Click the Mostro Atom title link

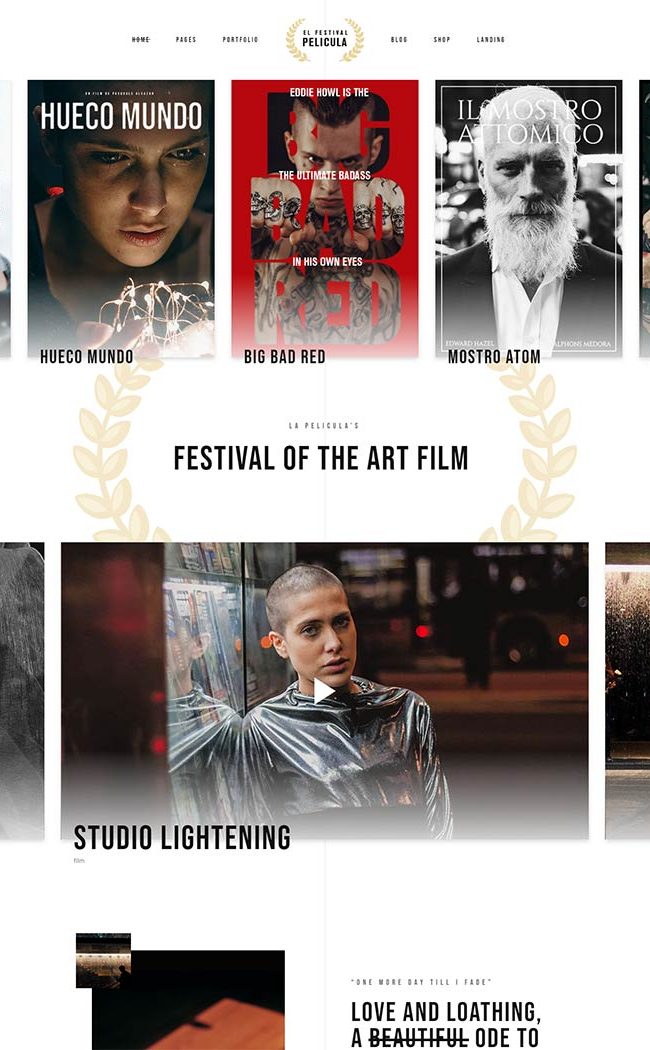[x=494, y=357]
